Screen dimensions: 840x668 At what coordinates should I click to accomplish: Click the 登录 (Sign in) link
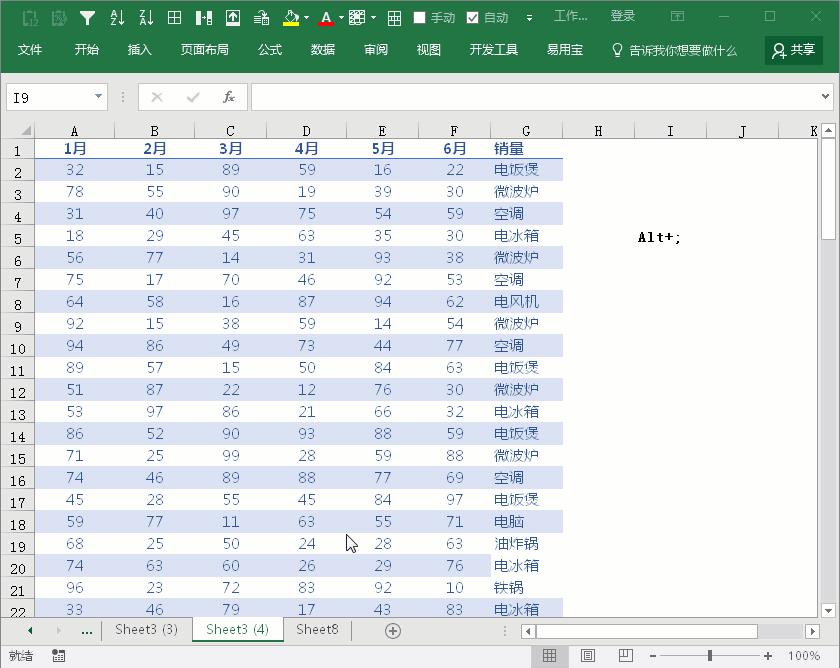[623, 17]
